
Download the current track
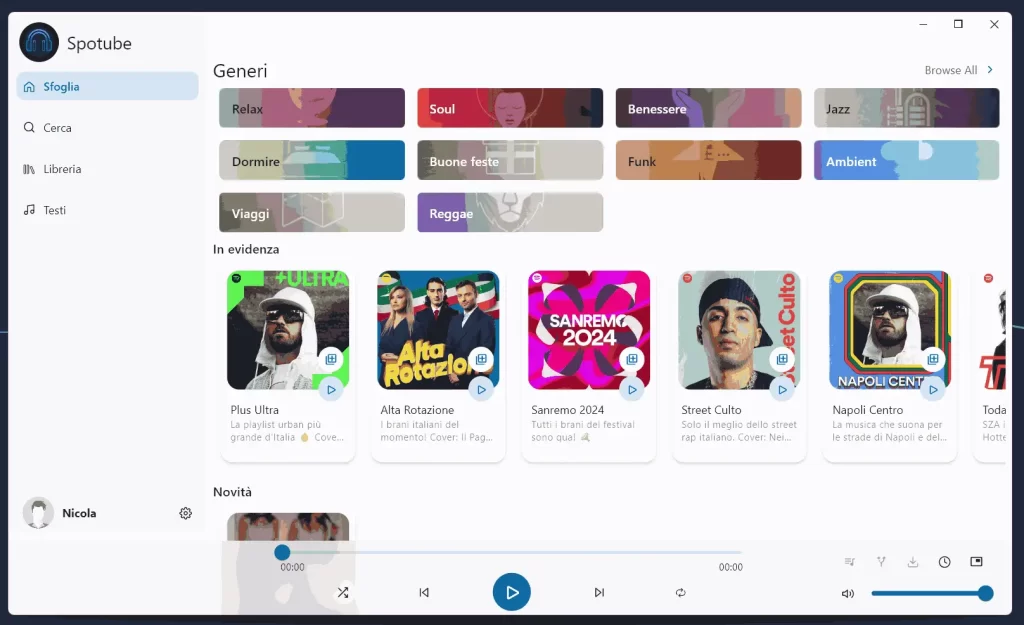click(913, 562)
